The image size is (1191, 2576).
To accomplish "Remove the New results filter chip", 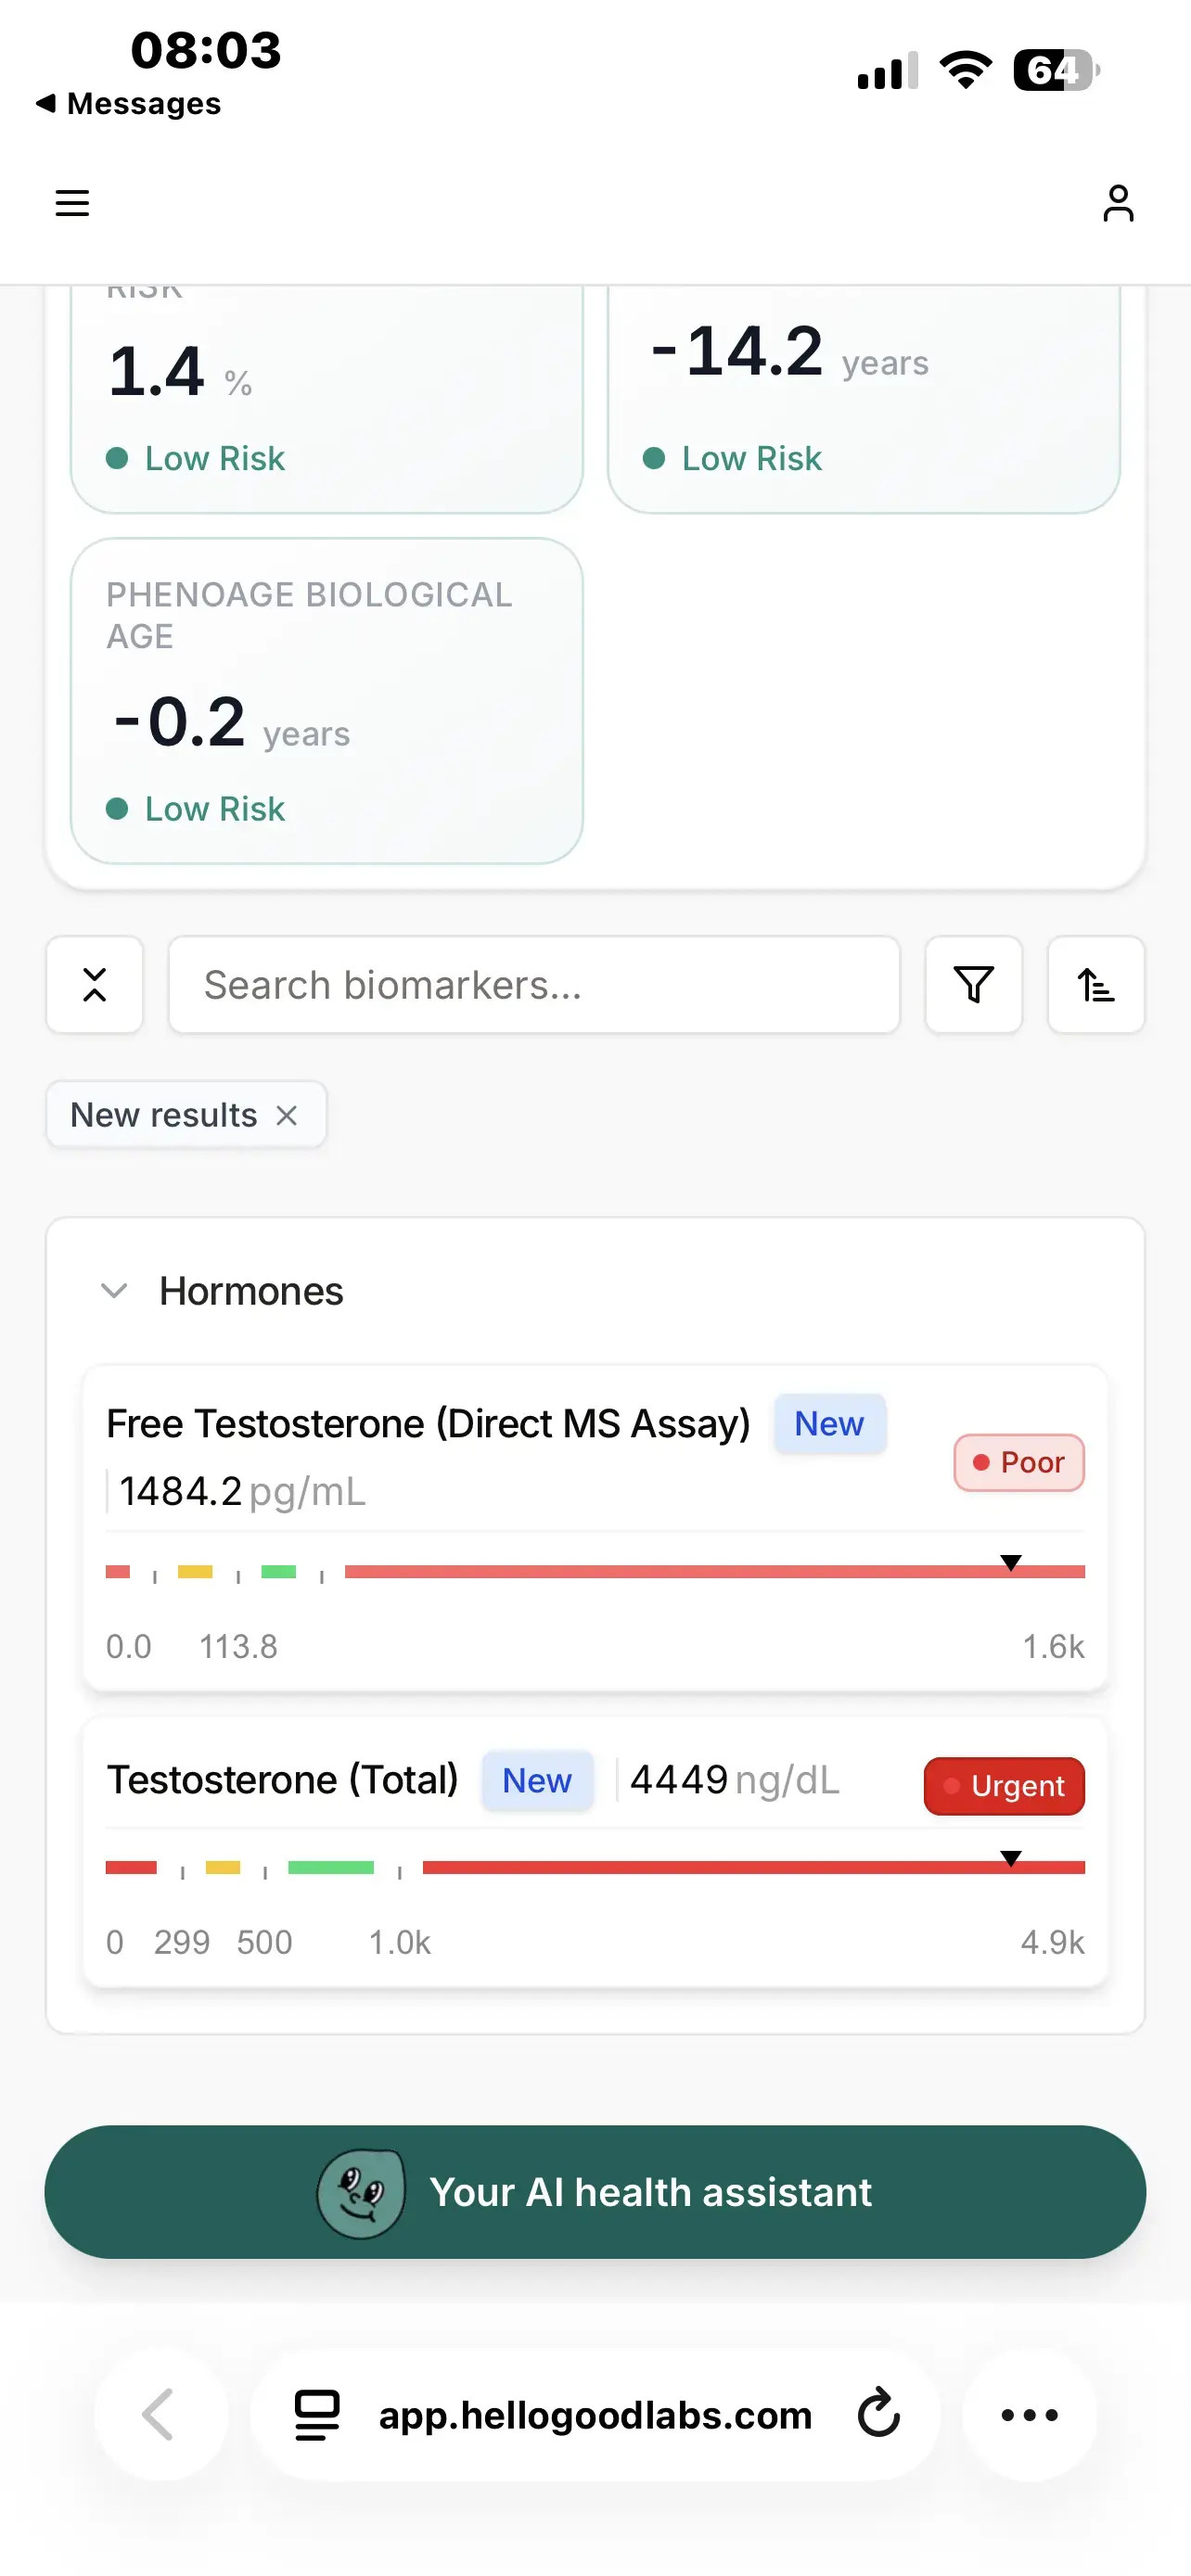I will pyautogui.click(x=287, y=1115).
